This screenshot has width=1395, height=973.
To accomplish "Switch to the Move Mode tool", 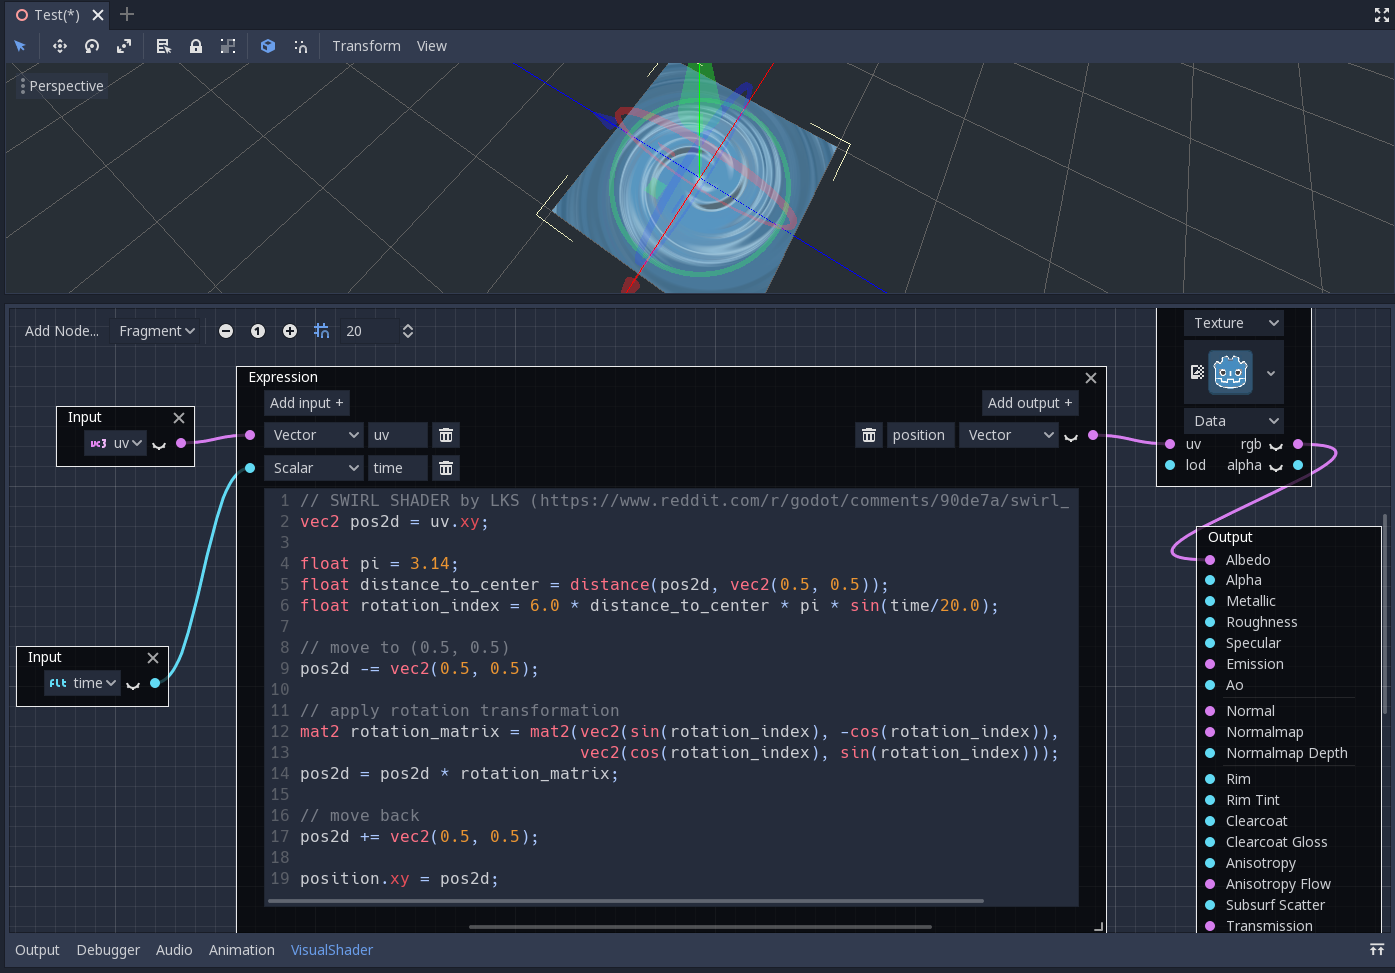I will tap(60, 46).
